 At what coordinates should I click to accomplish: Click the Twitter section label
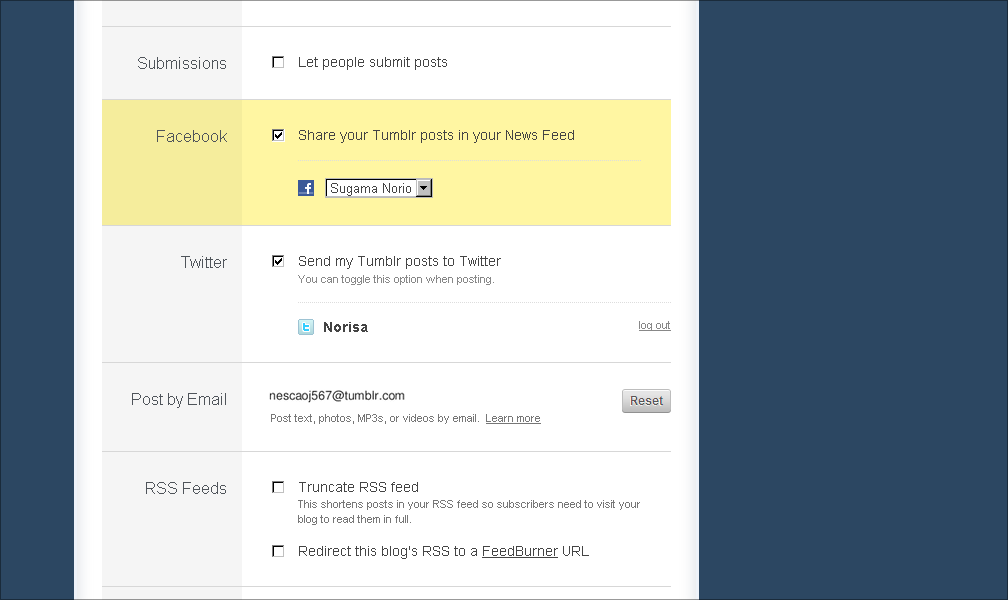(x=204, y=262)
